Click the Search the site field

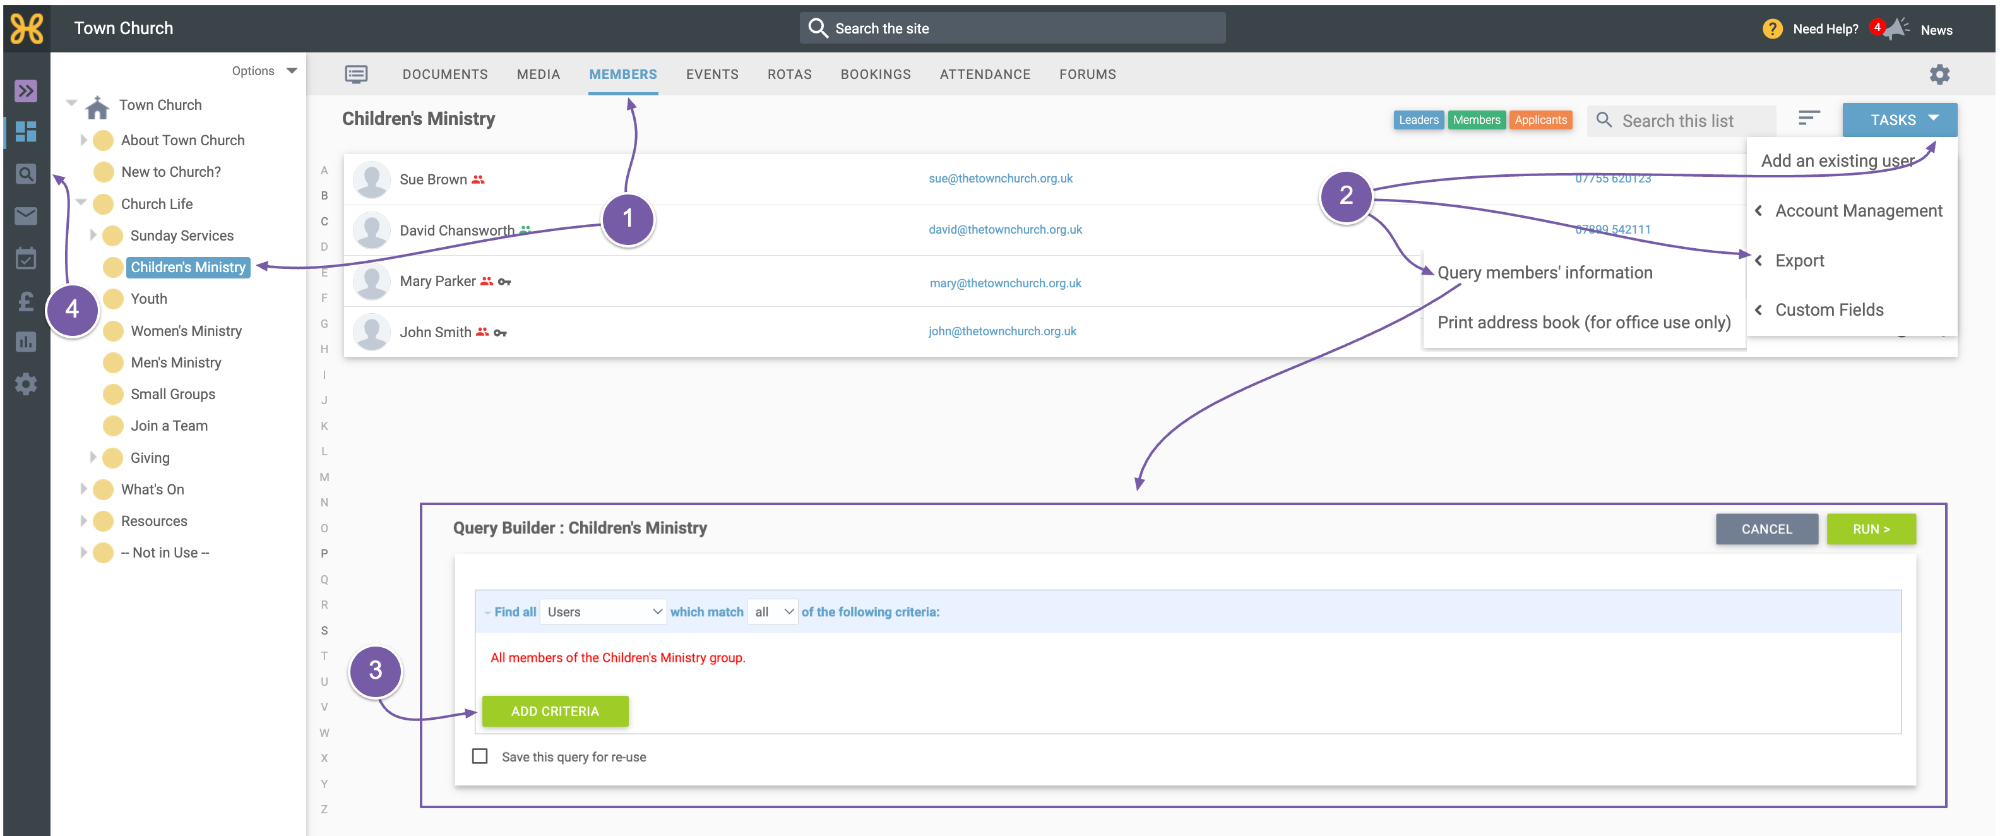pyautogui.click(x=1012, y=28)
